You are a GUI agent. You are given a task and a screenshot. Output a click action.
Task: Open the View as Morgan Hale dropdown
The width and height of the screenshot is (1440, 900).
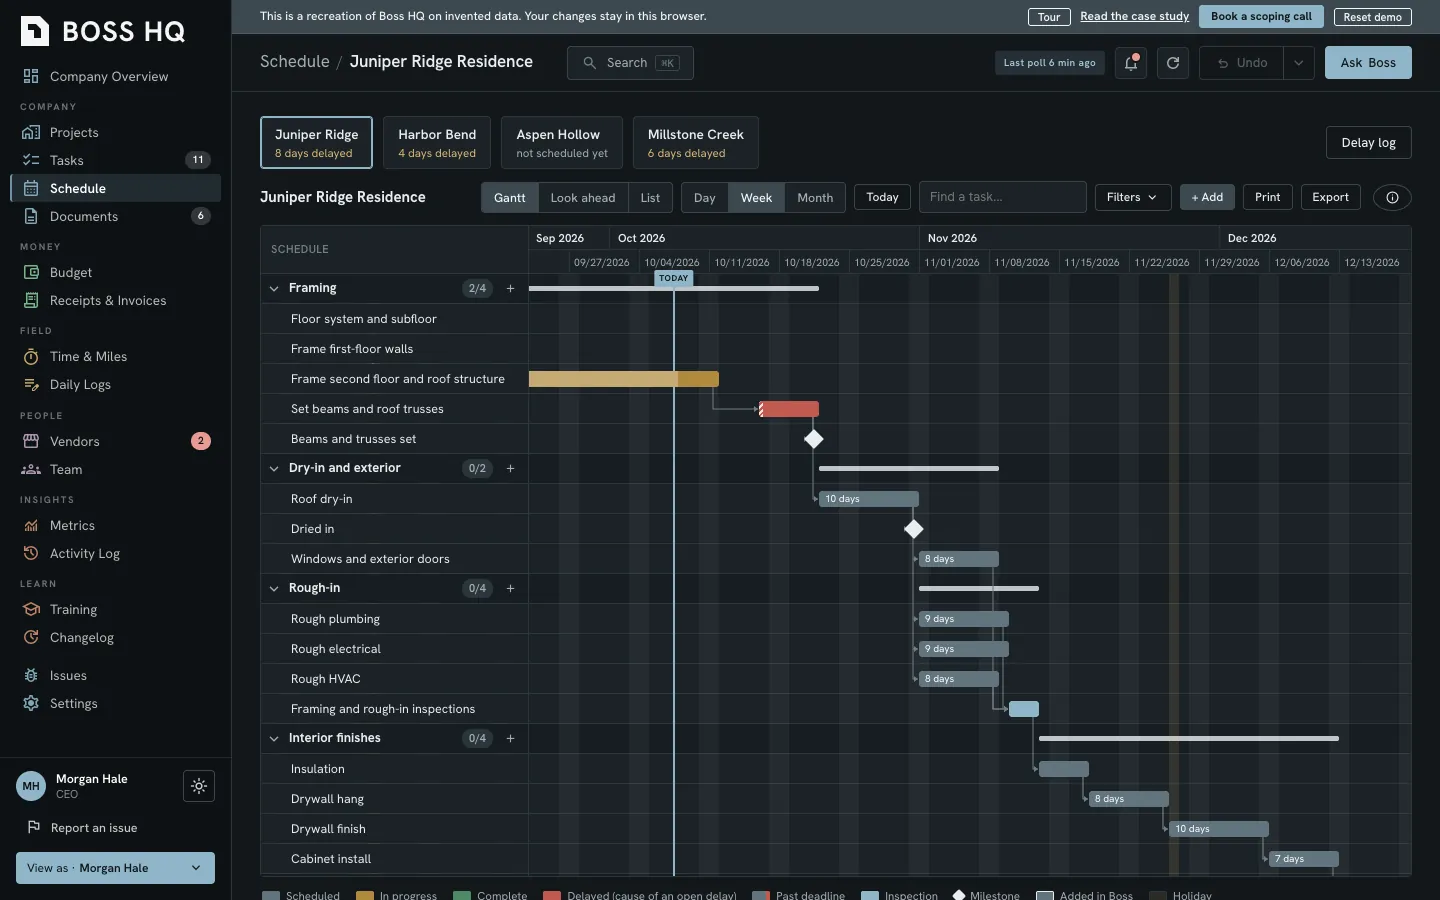115,868
